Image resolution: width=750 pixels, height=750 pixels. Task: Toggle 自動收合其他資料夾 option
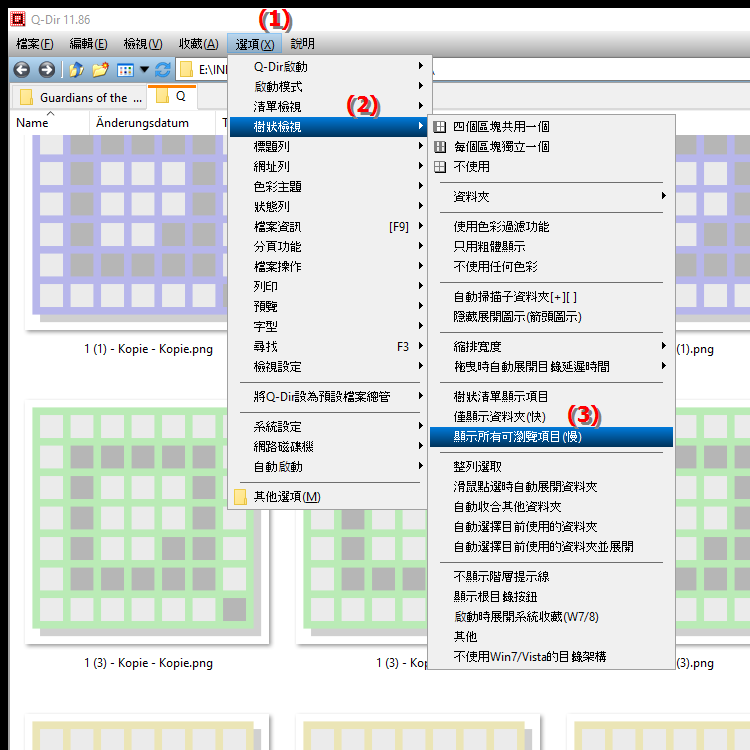pyautogui.click(x=551, y=507)
